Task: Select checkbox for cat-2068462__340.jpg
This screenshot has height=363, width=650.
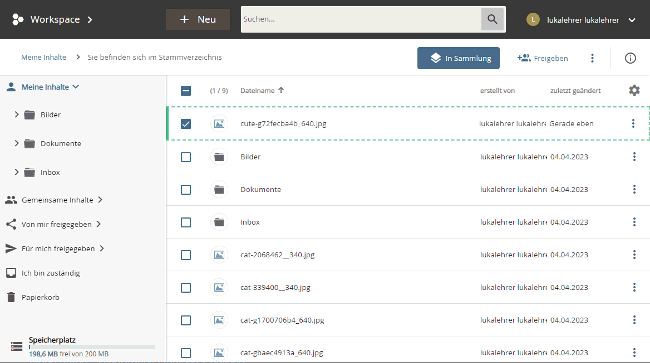Action: [186, 255]
